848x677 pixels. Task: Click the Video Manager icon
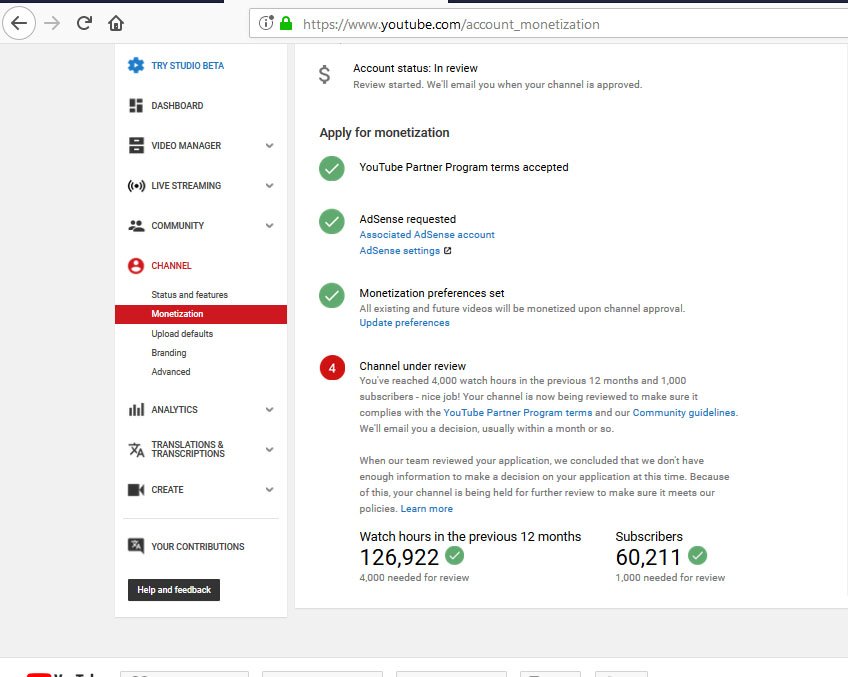pyautogui.click(x=136, y=145)
